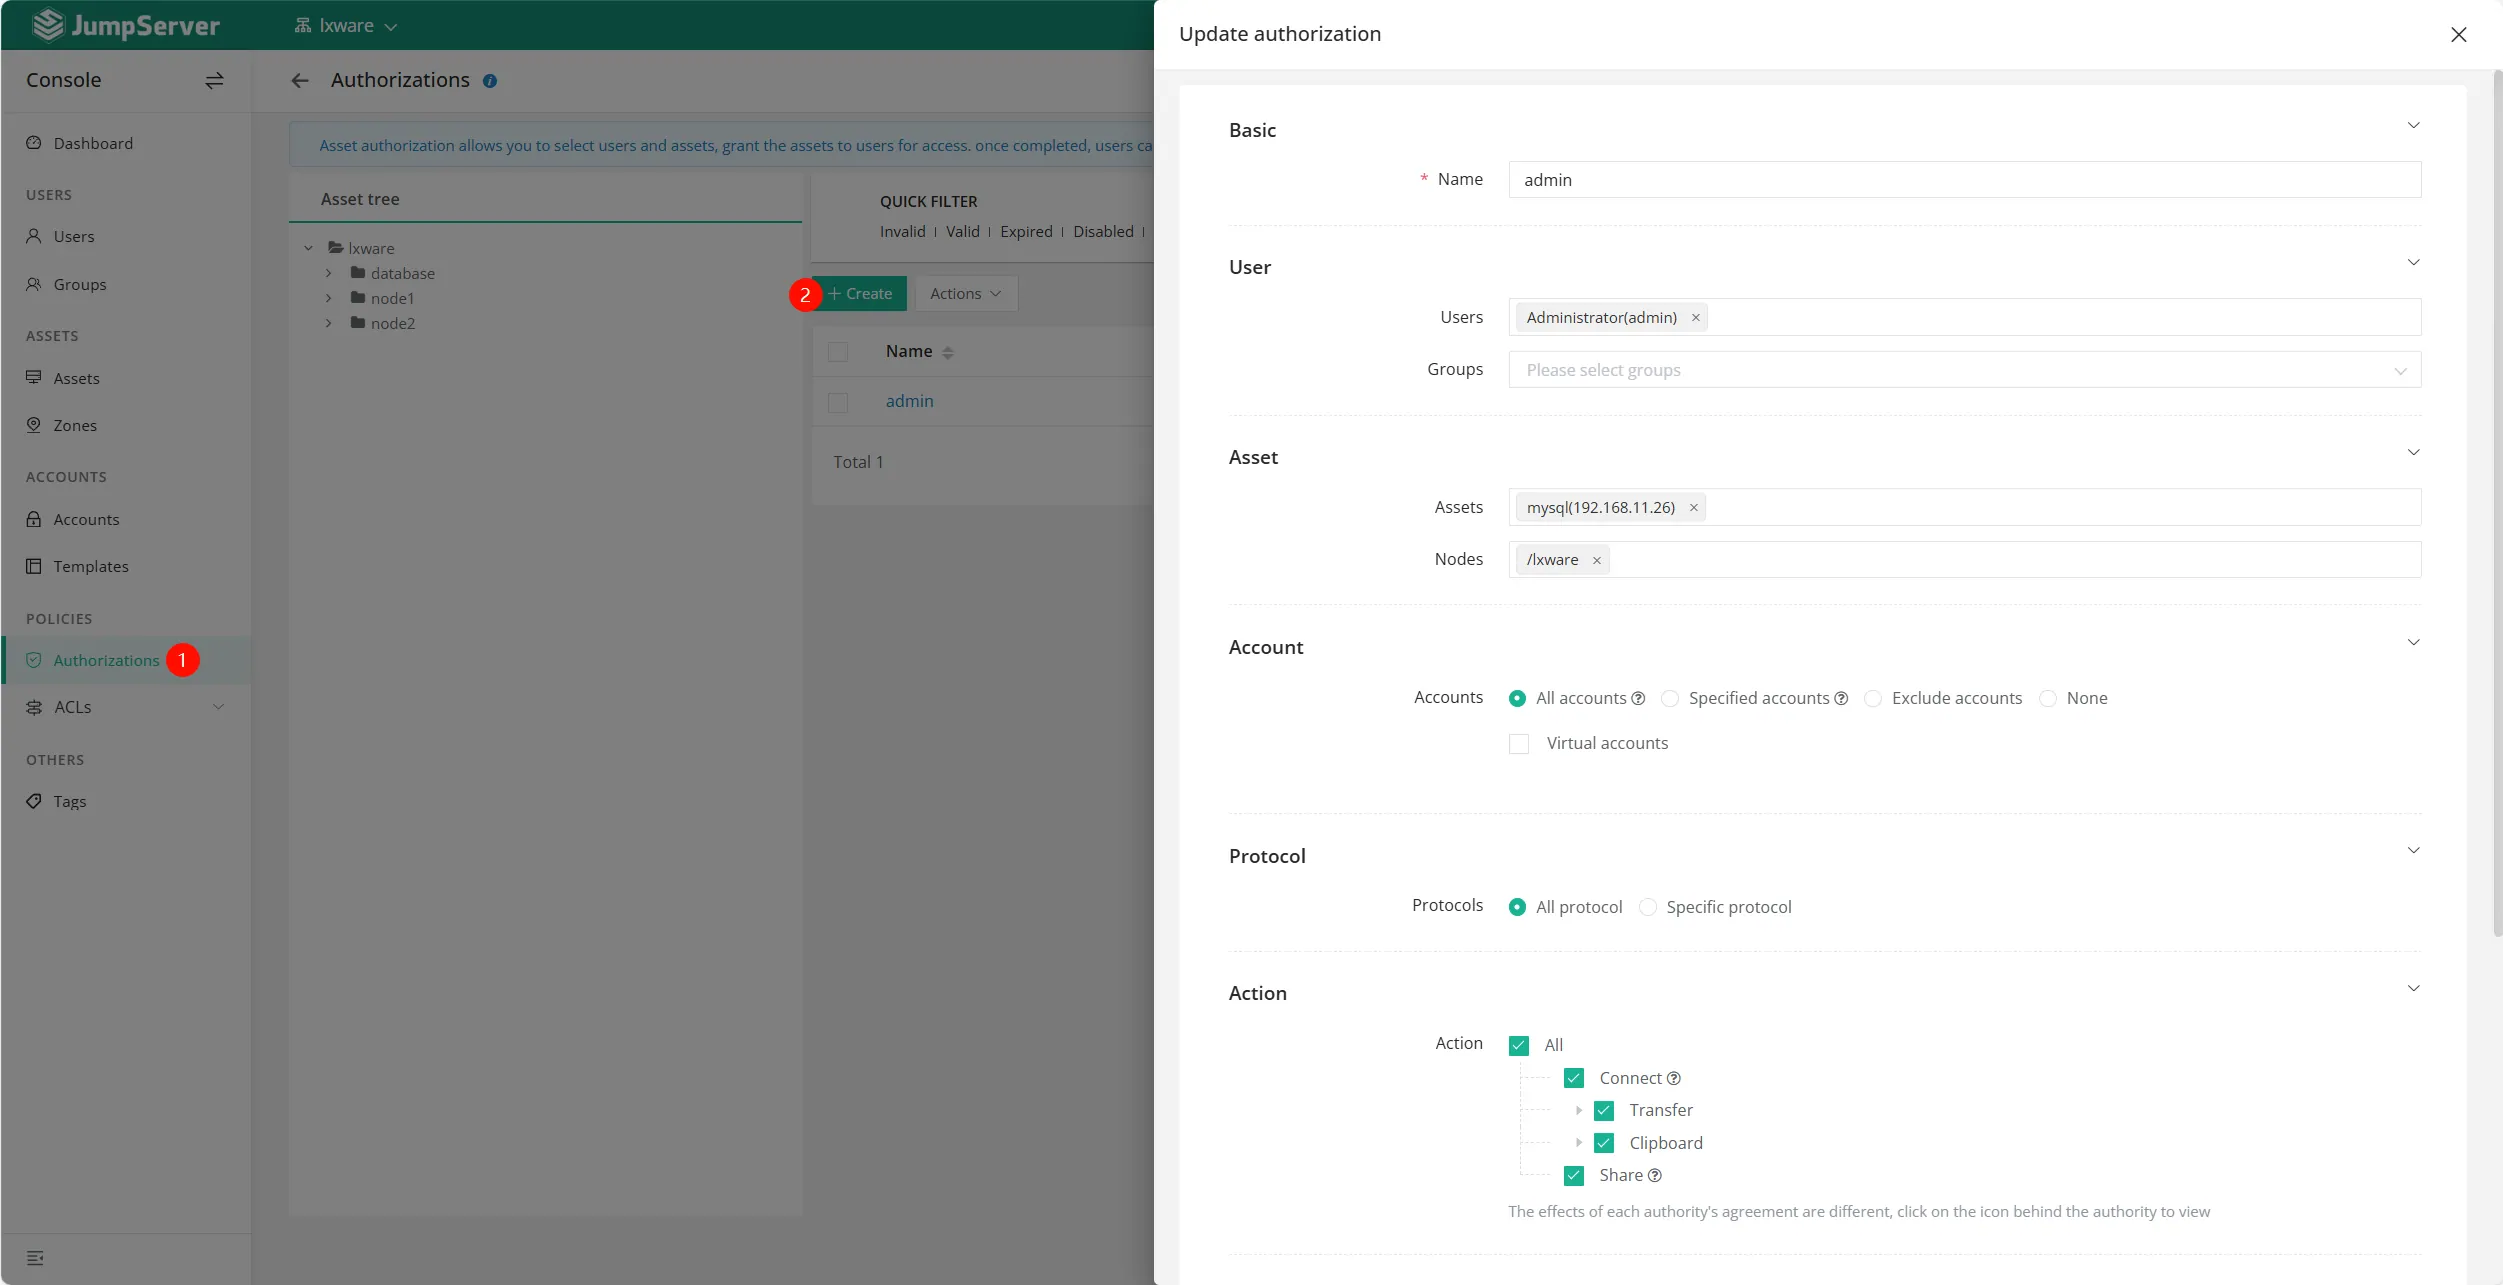
Task: Collapse the sidebar via bottom menu icon
Action: [35, 1258]
